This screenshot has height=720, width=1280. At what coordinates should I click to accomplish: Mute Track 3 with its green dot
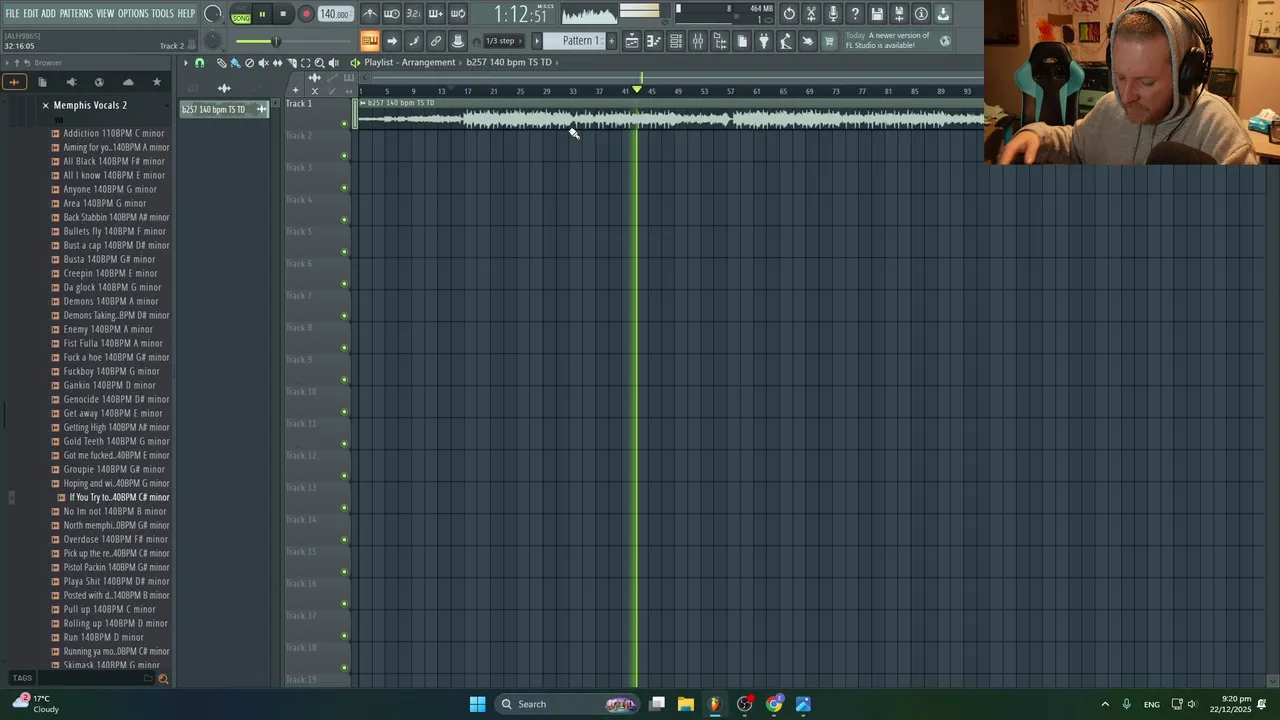tap(345, 187)
